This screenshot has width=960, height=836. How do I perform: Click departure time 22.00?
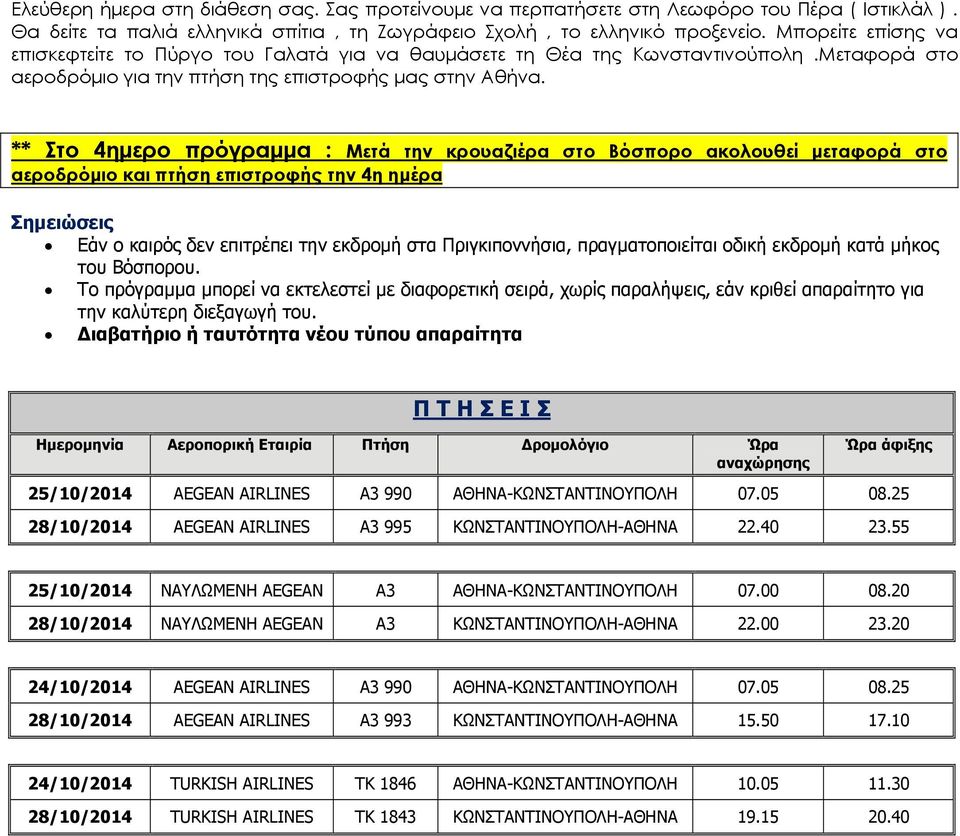pos(758,623)
